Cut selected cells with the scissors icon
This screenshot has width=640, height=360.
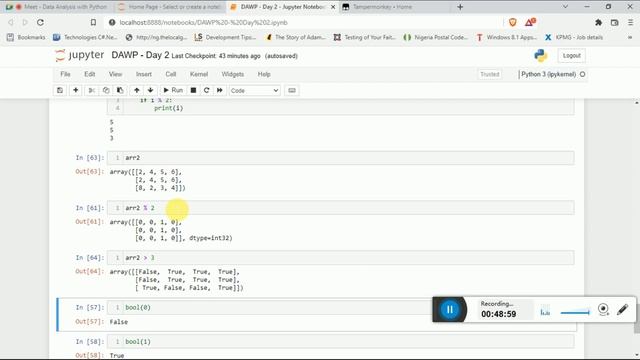point(92,90)
